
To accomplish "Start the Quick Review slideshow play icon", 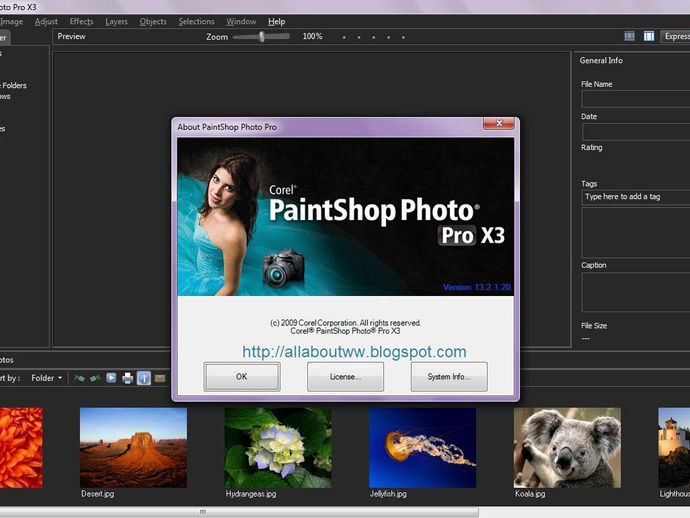I will click(x=111, y=378).
